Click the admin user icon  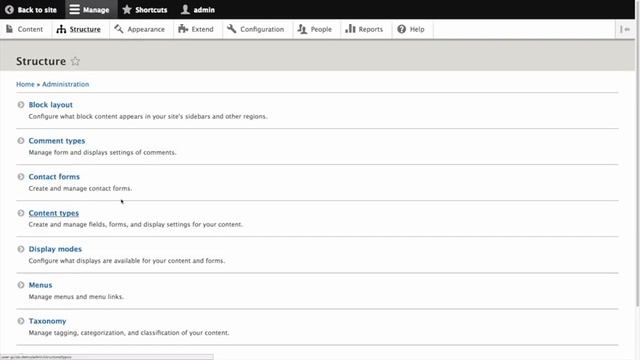click(185, 9)
